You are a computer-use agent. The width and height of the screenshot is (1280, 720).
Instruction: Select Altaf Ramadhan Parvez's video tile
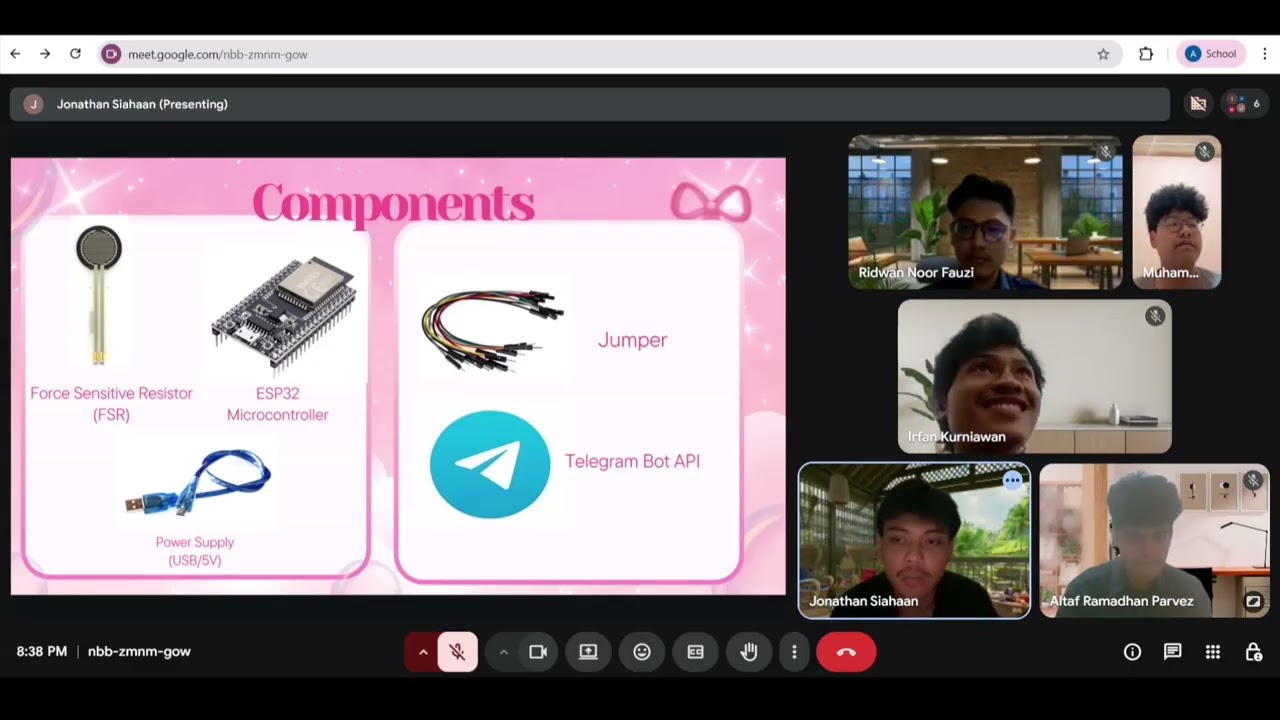click(1155, 540)
